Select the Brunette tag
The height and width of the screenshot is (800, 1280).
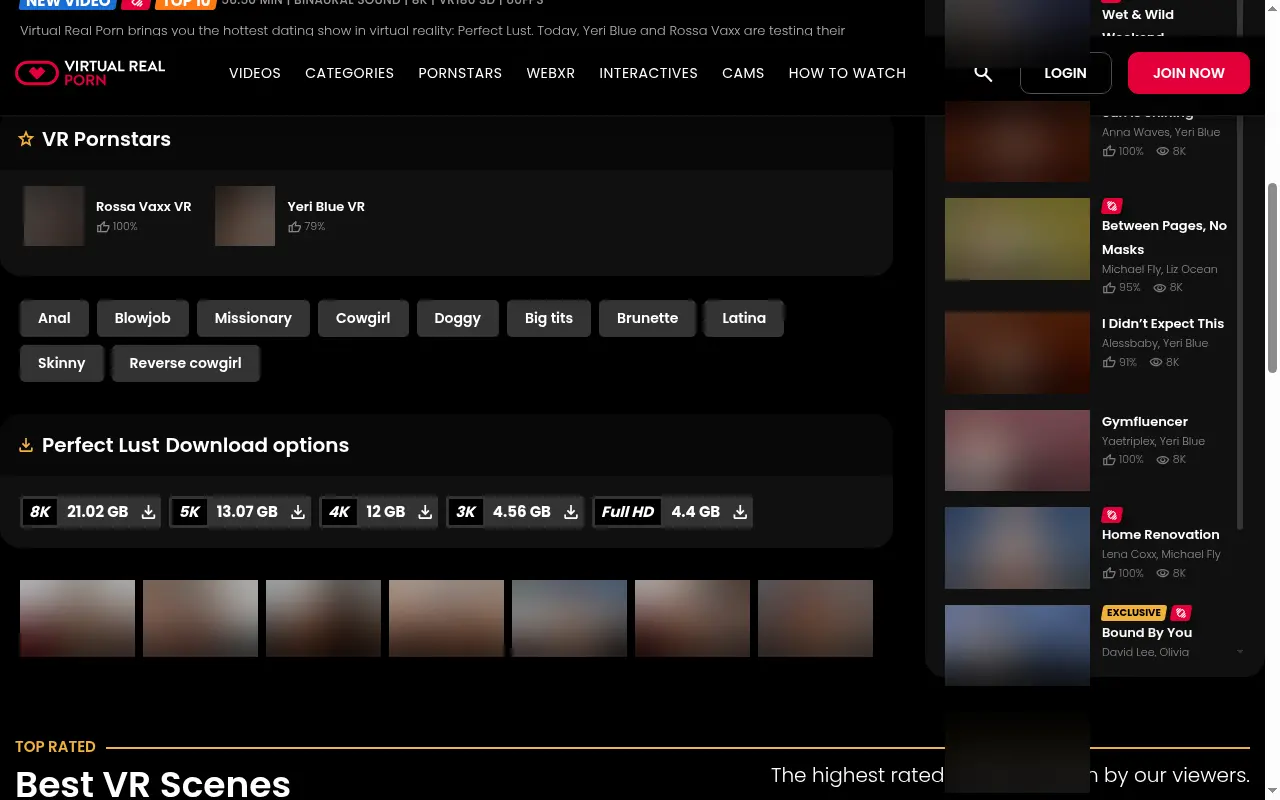[647, 318]
